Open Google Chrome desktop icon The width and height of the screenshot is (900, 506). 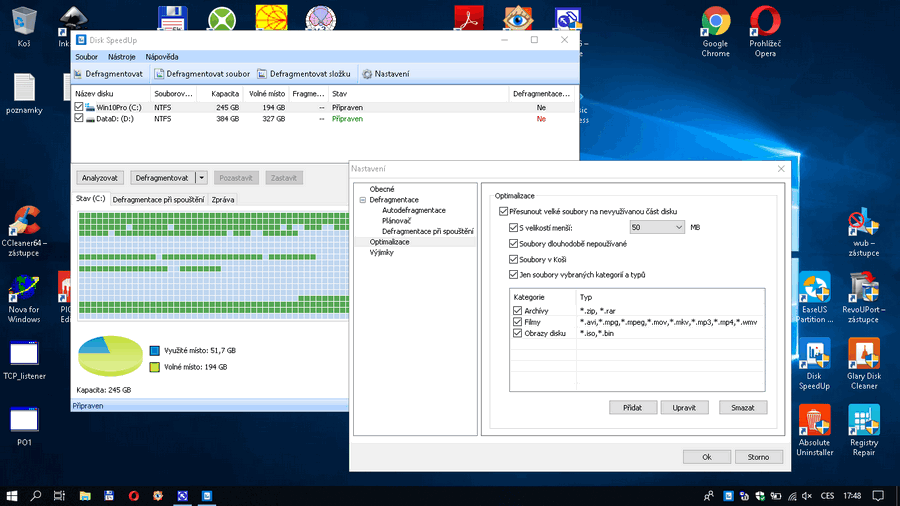tap(715, 22)
